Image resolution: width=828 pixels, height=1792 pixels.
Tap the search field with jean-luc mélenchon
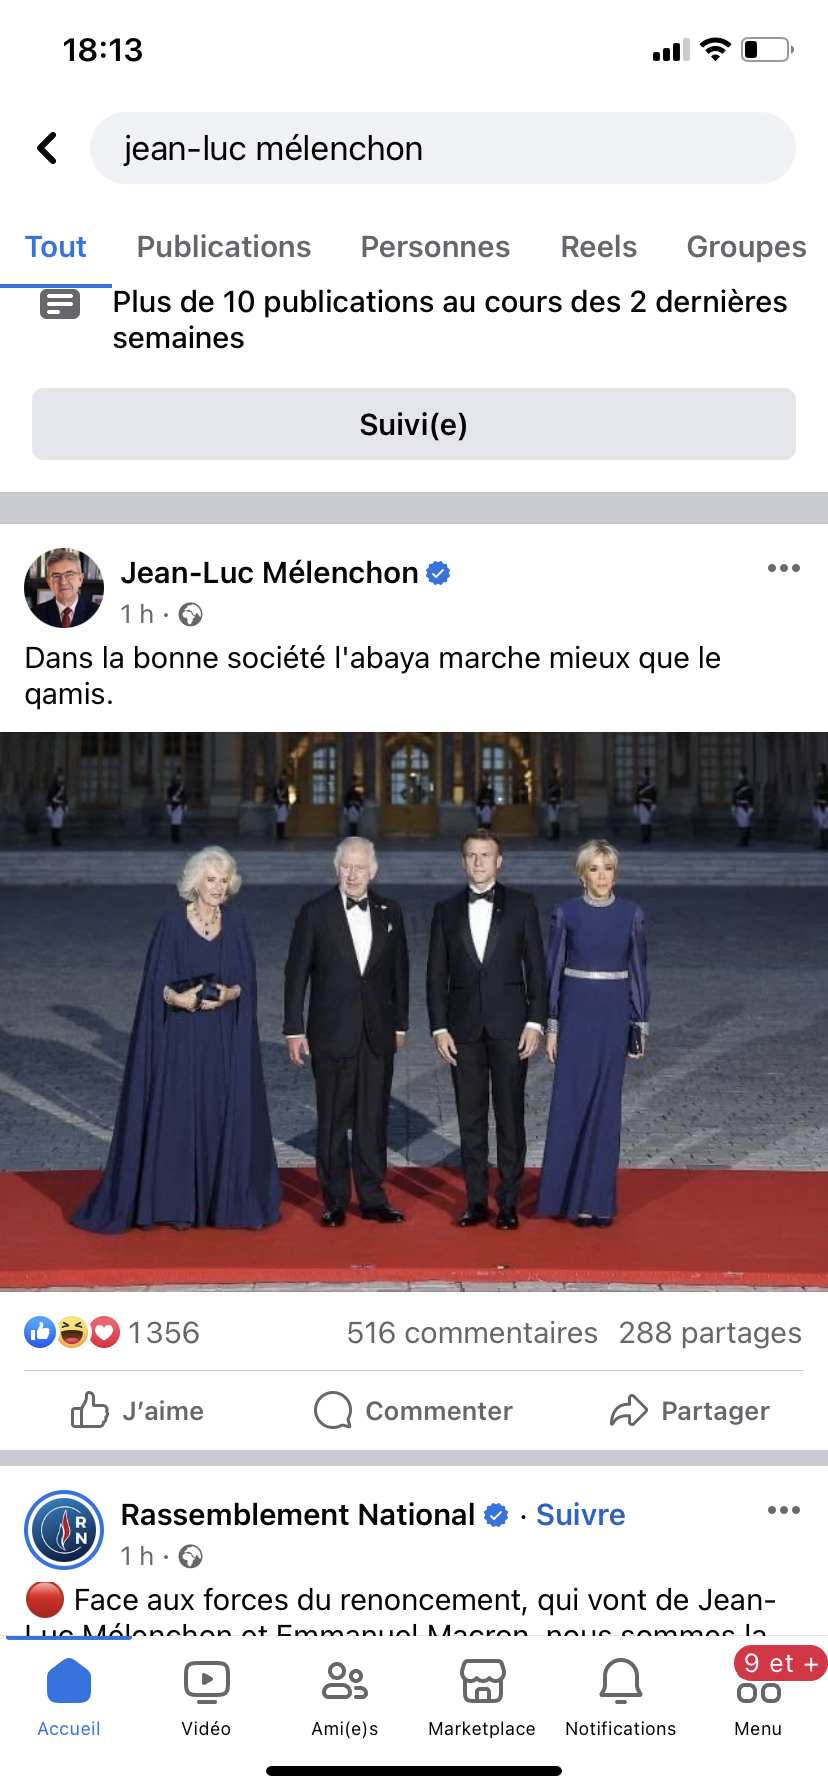pos(443,148)
